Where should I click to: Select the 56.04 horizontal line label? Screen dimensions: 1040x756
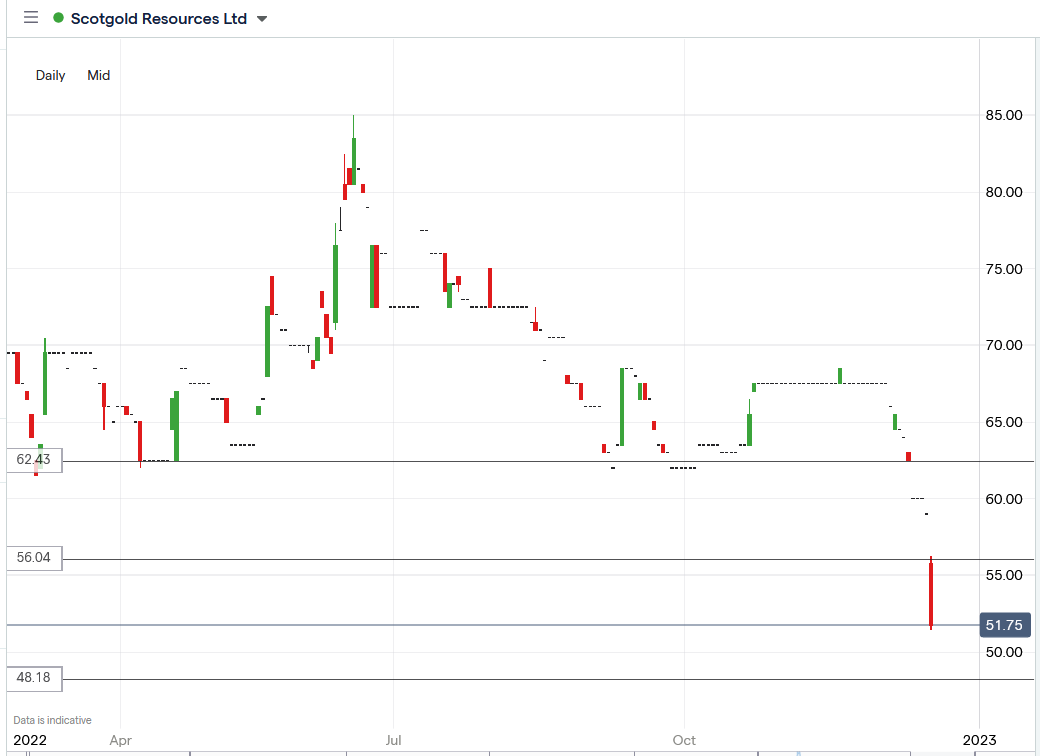click(34, 558)
